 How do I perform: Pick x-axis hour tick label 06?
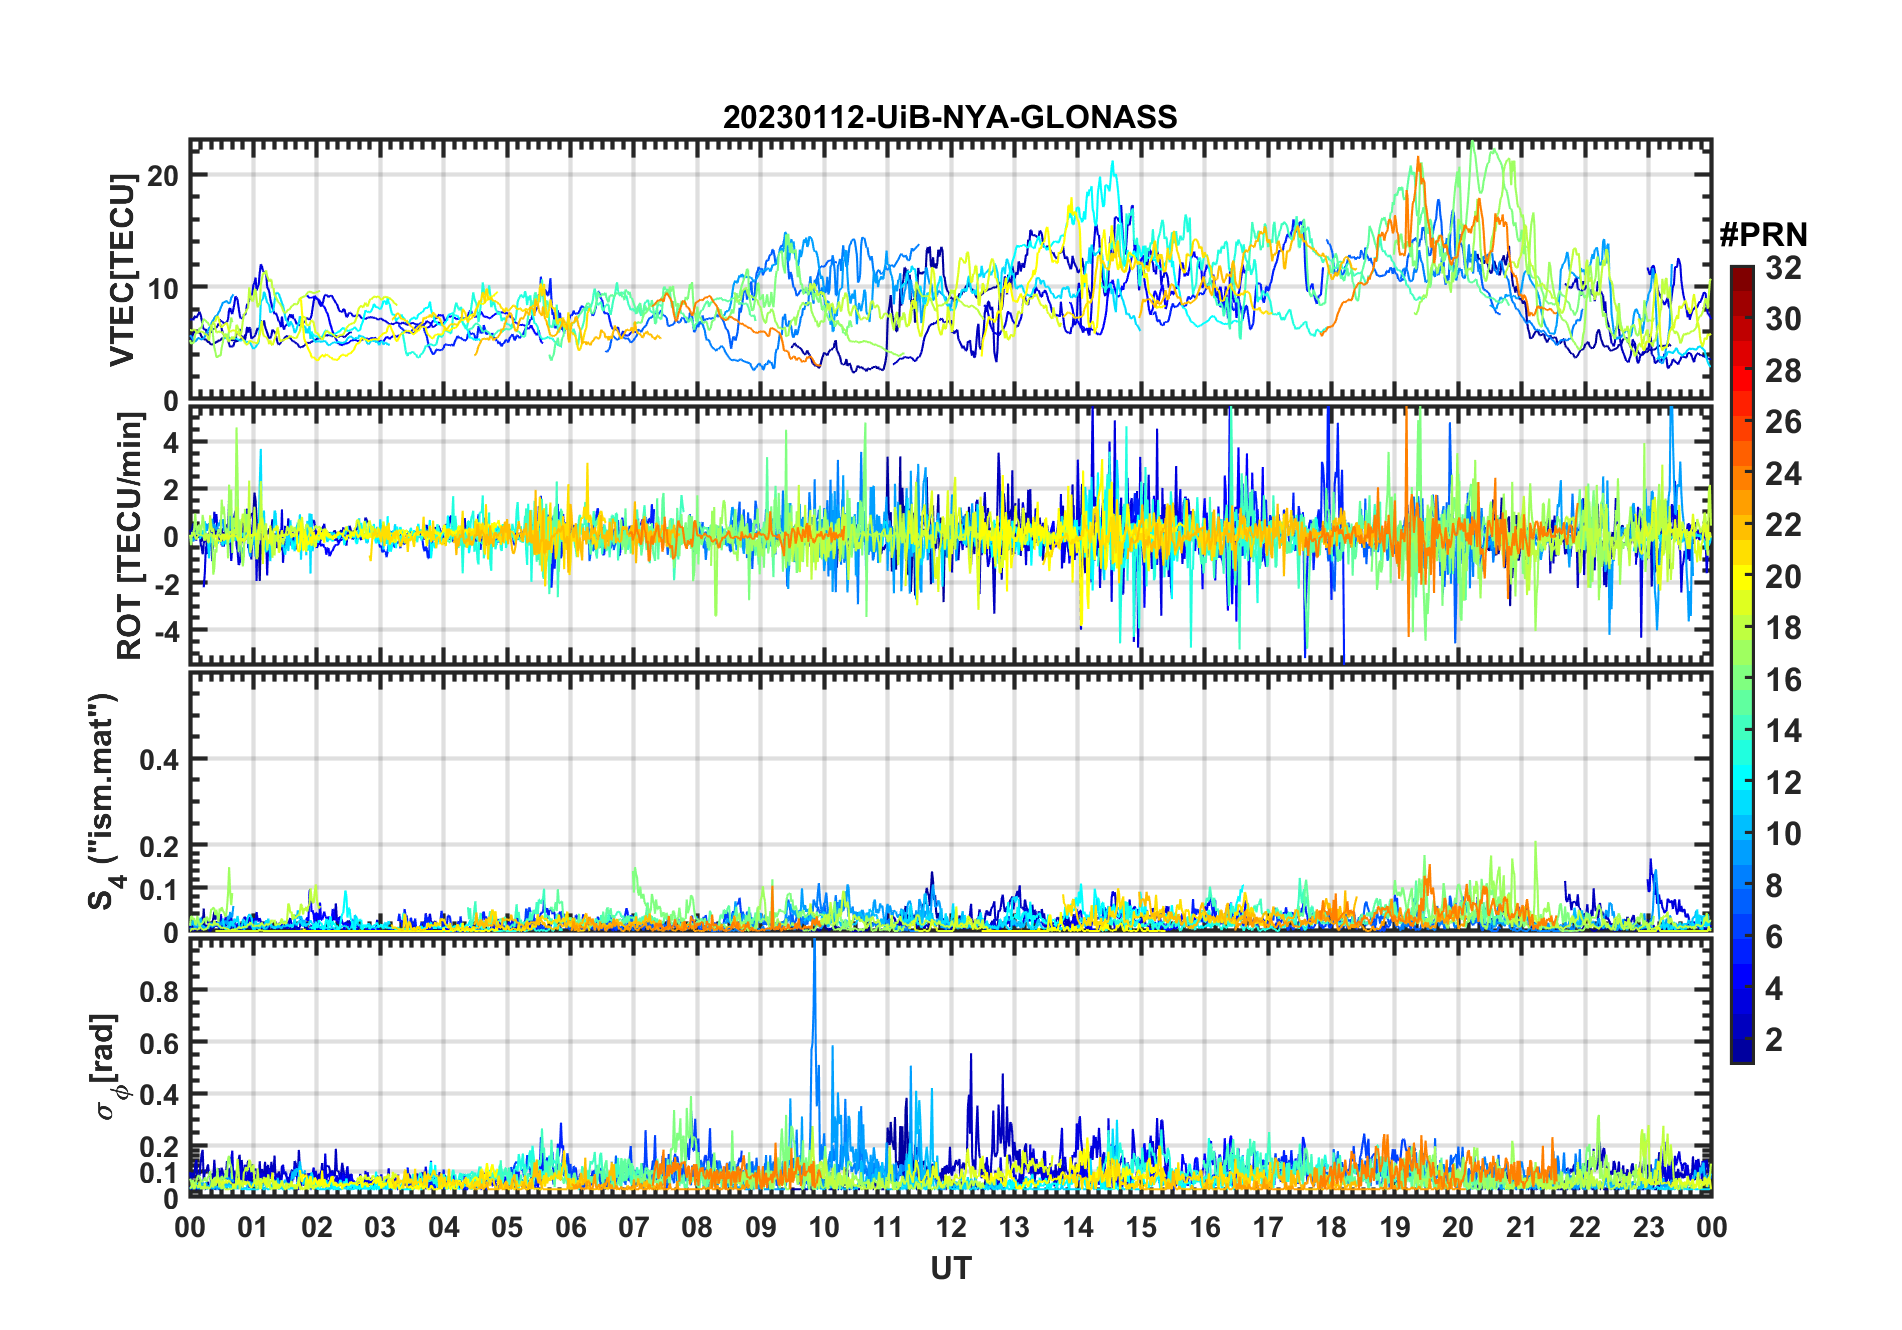coord(570,1227)
